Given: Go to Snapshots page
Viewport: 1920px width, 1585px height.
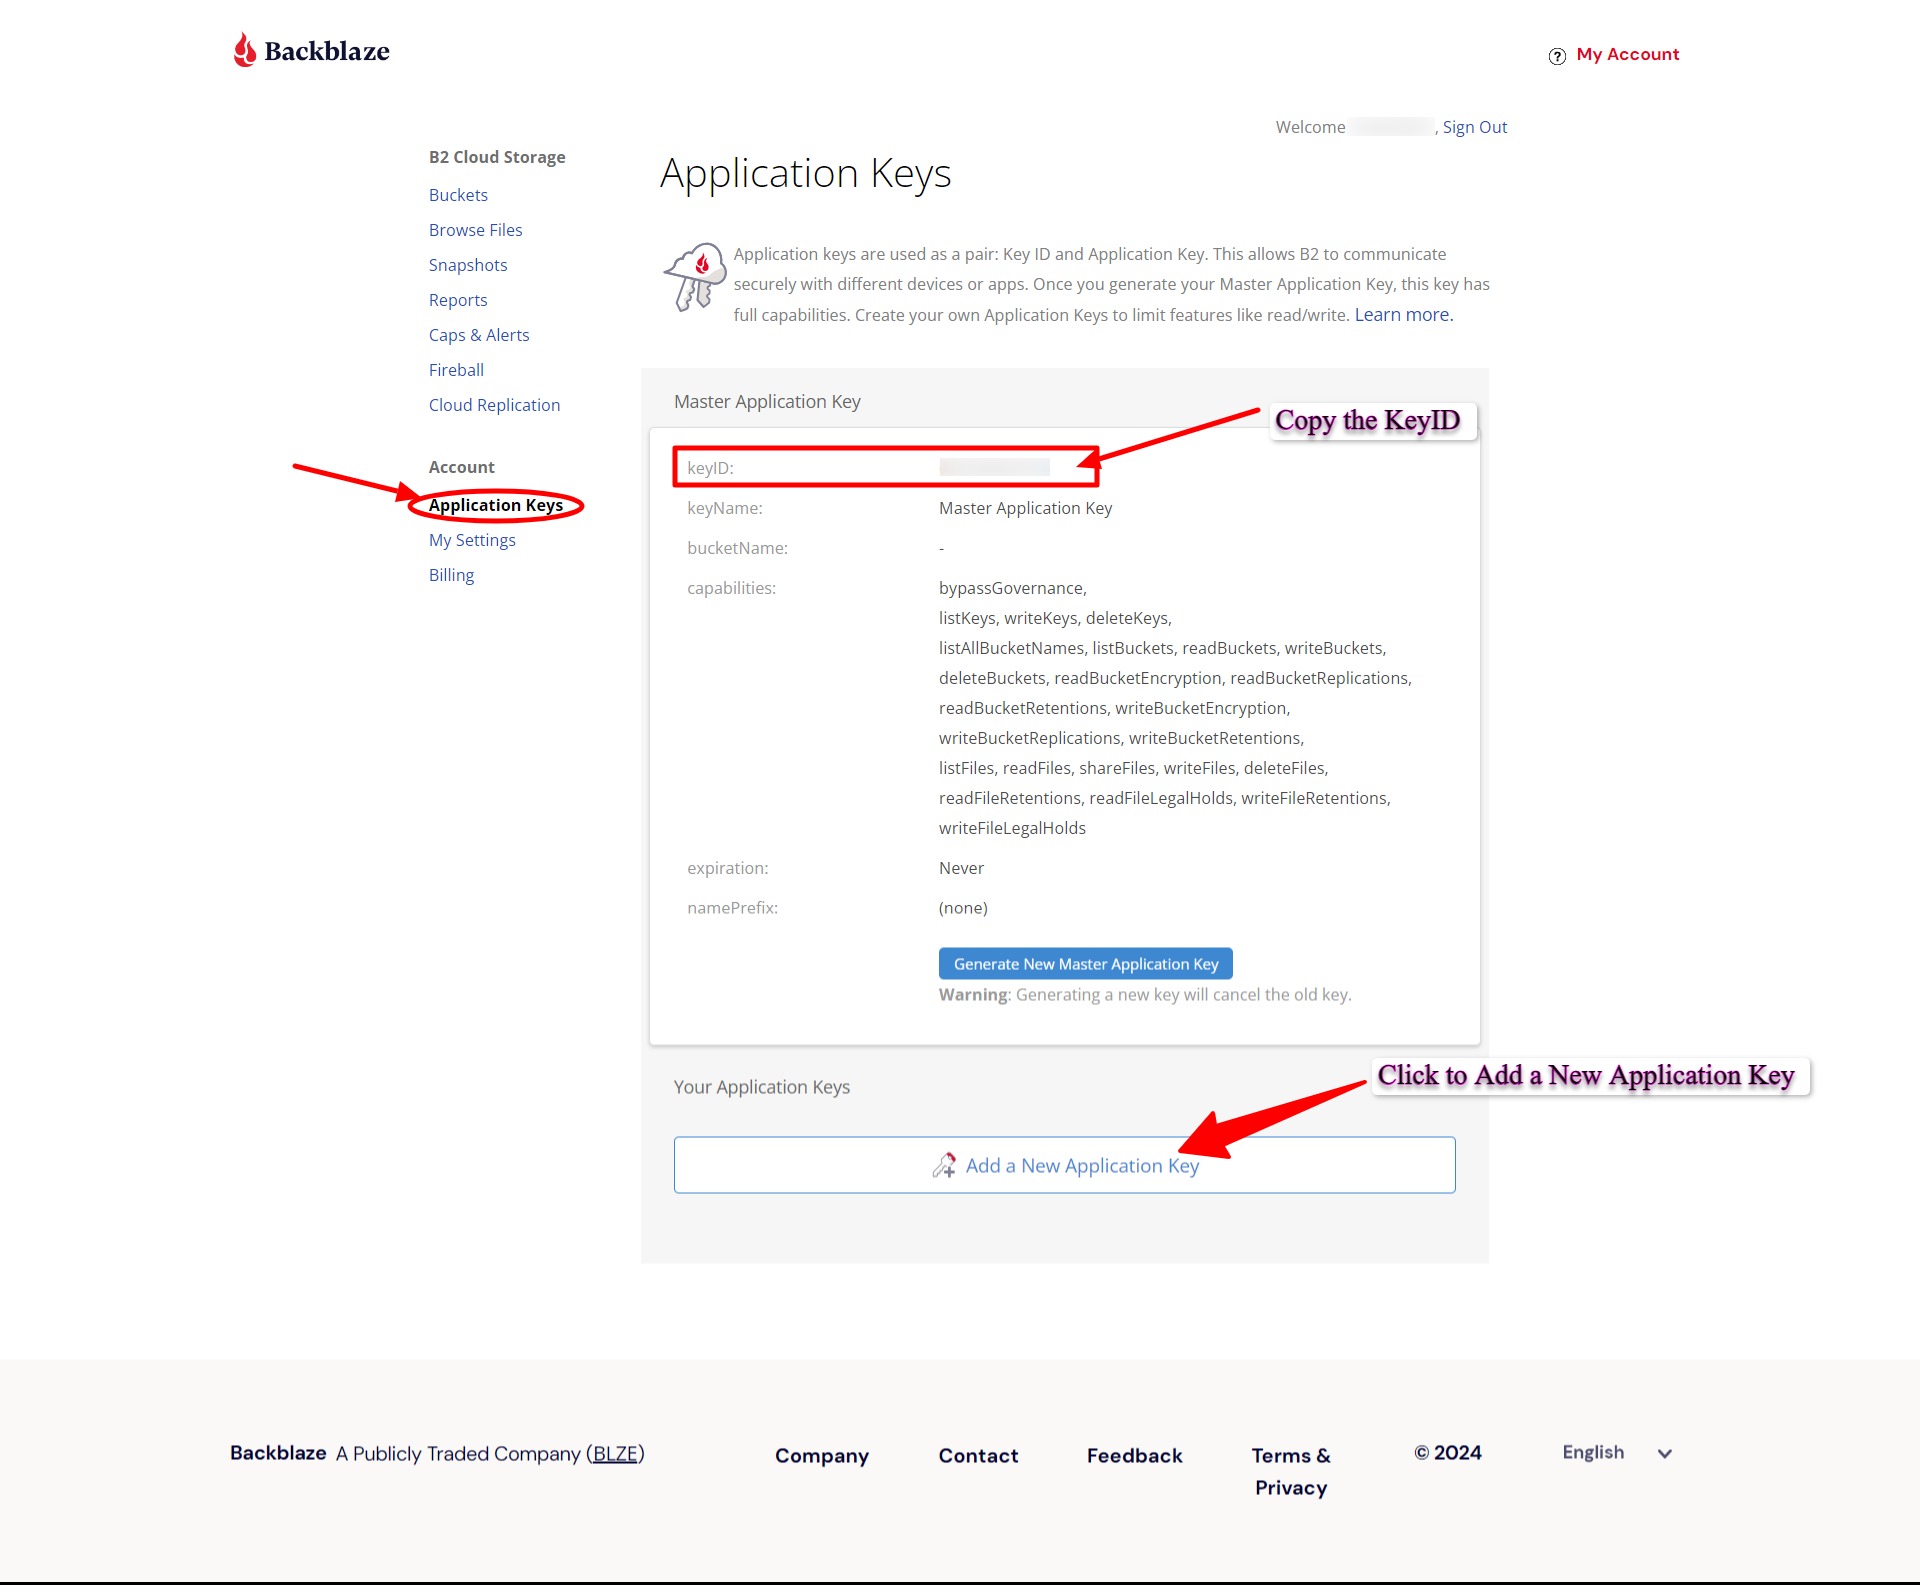Looking at the screenshot, I should click(468, 265).
